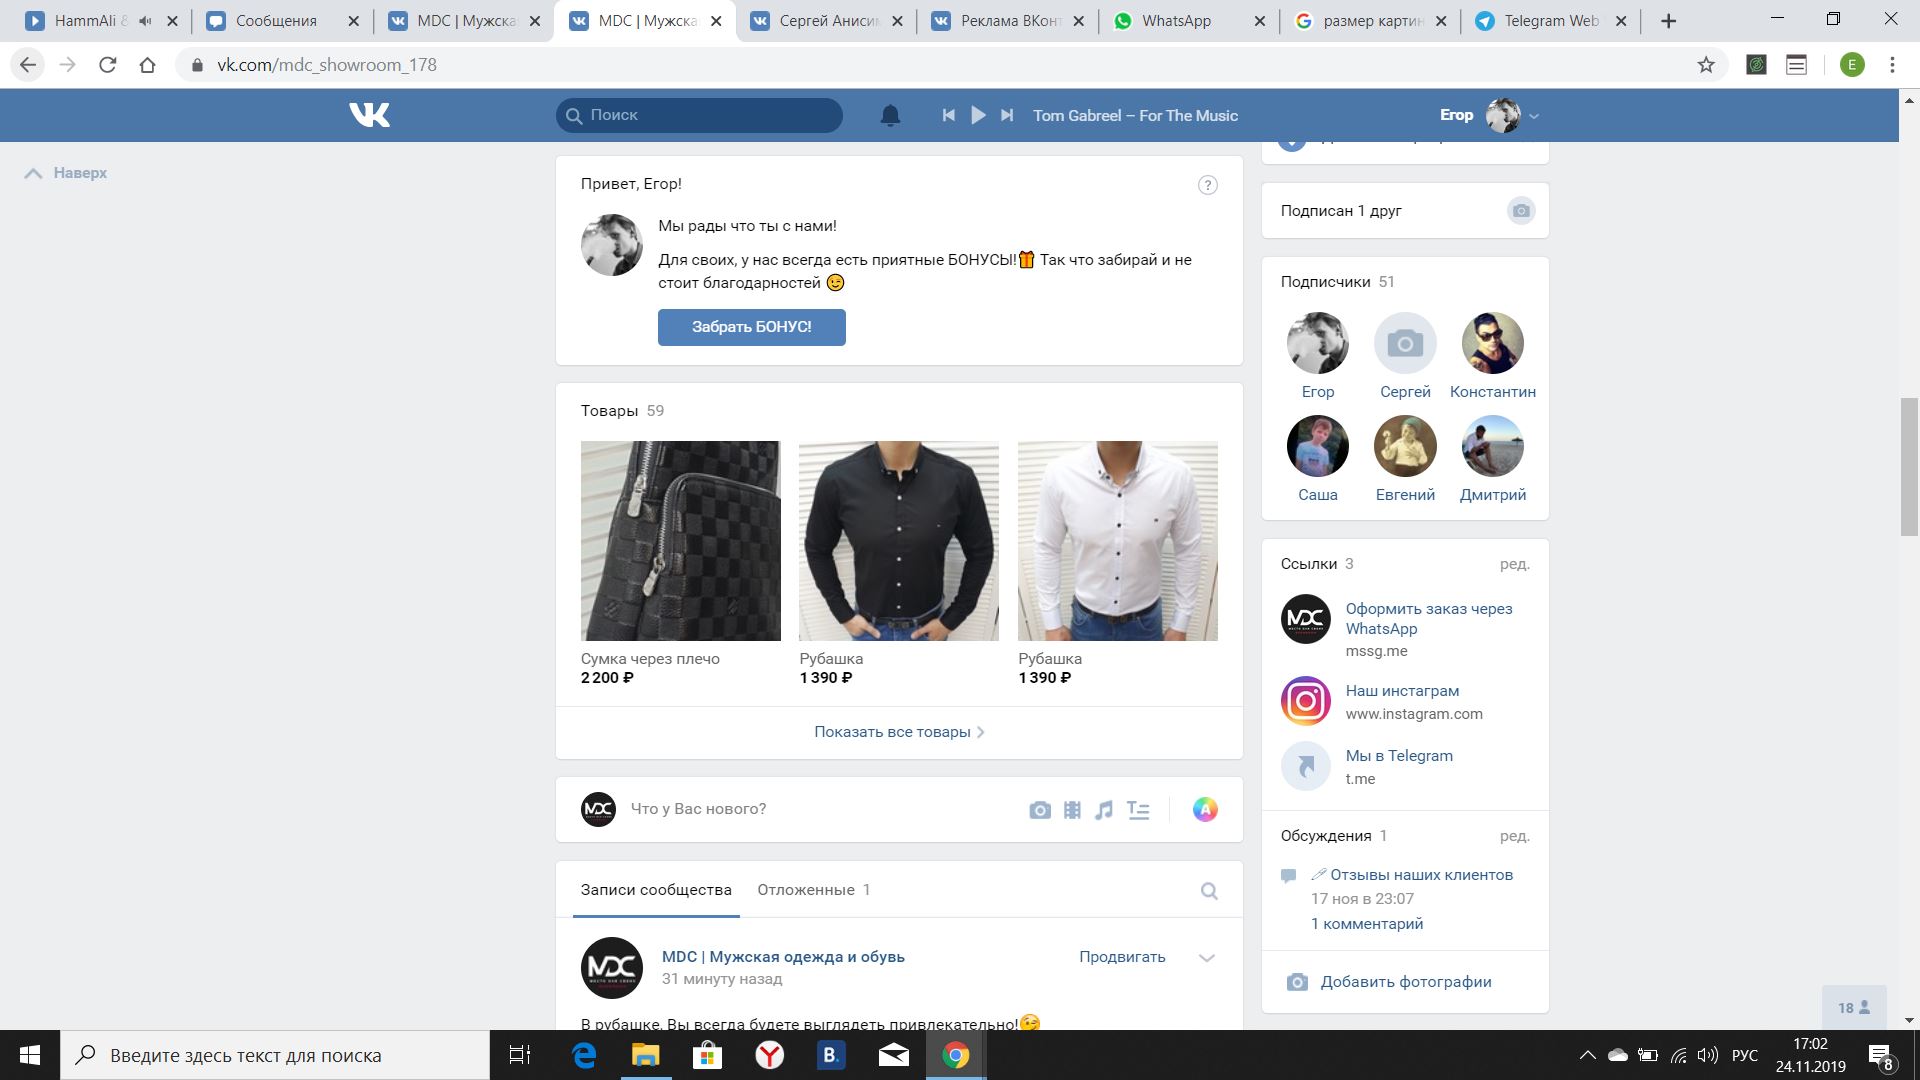The height and width of the screenshot is (1080, 1920).
Task: Expand the post actions chevron
Action: click(1207, 958)
